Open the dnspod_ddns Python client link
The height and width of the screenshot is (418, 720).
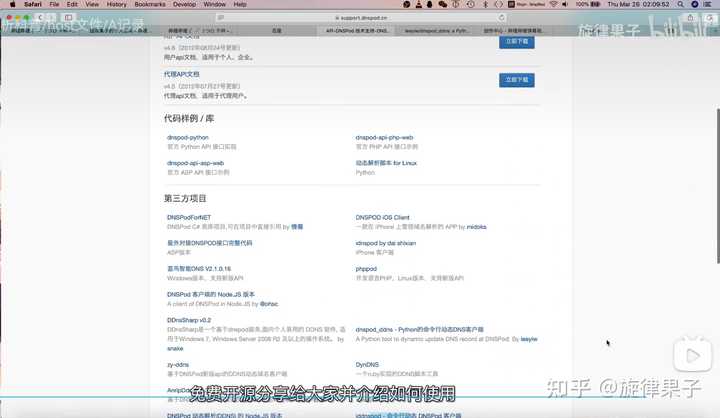(x=419, y=330)
